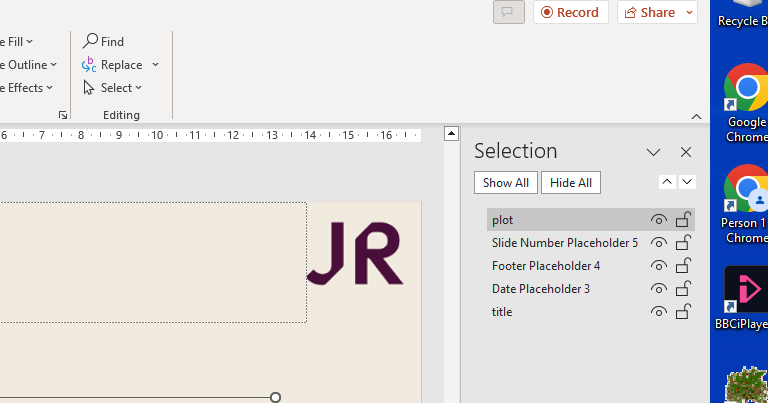Expand the Share button dropdown
Image resolution: width=768 pixels, height=403 pixels.
coord(688,13)
